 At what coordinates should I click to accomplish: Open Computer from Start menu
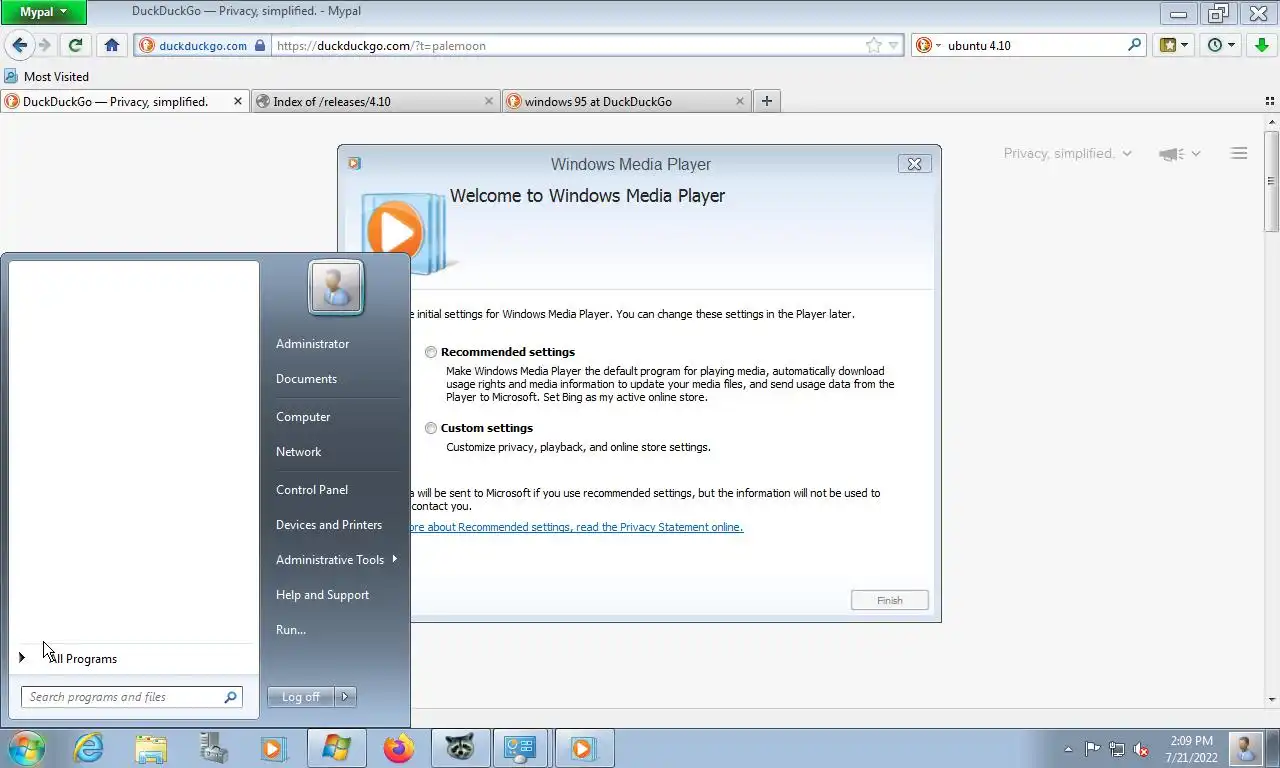303,417
